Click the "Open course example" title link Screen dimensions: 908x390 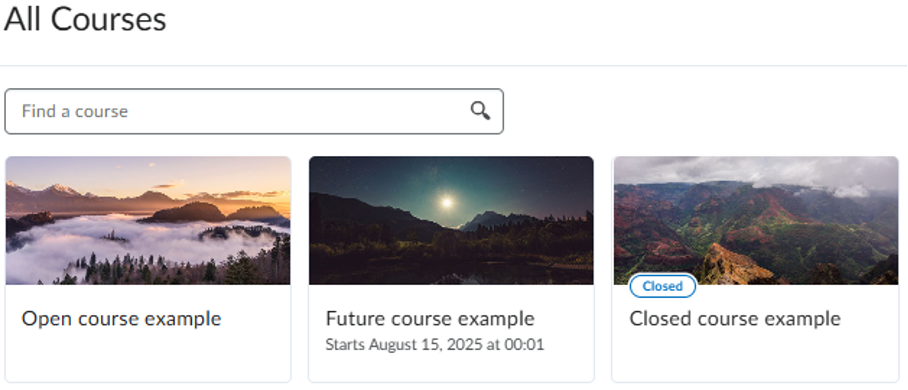click(122, 319)
